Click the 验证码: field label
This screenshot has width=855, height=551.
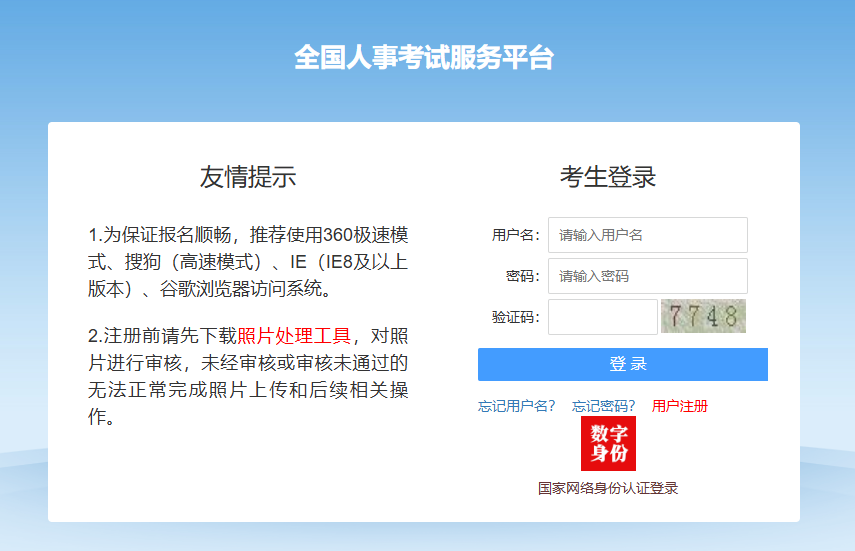point(515,317)
